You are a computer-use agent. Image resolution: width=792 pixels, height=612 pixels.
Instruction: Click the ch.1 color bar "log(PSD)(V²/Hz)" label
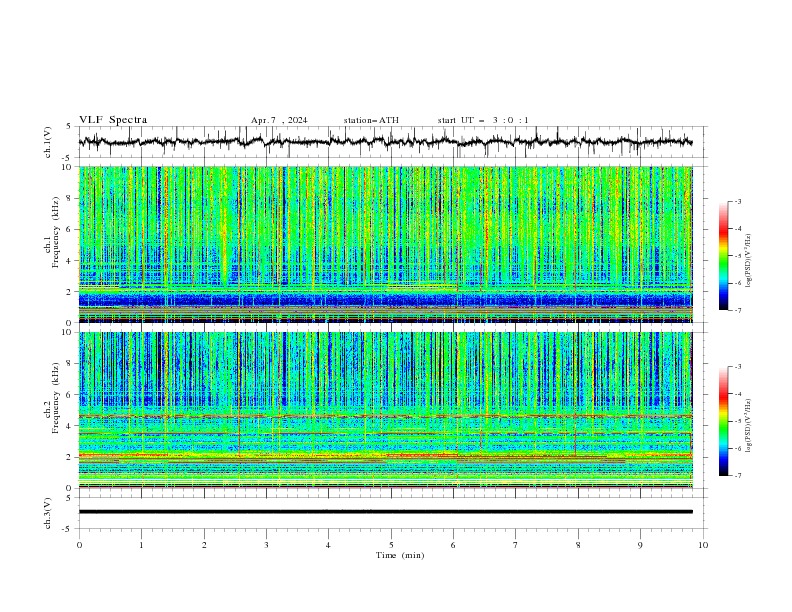(x=749, y=261)
